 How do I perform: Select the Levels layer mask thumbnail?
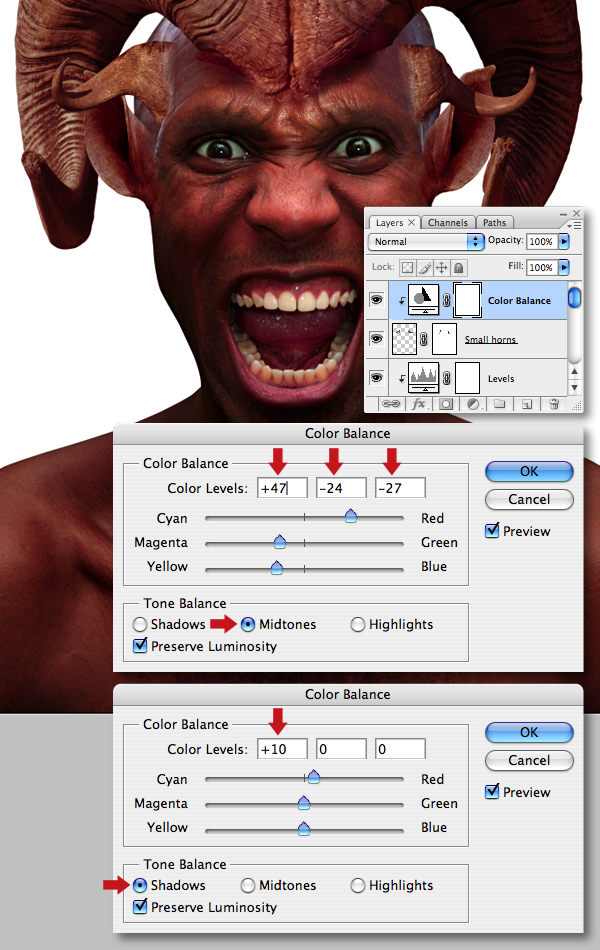coord(467,377)
